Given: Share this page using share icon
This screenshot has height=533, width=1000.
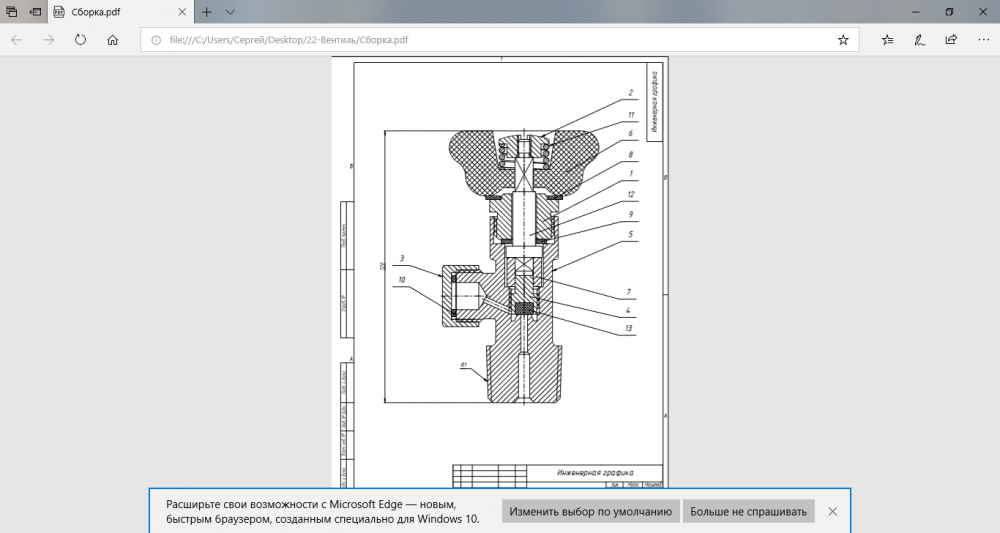Looking at the screenshot, I should pyautogui.click(x=950, y=40).
